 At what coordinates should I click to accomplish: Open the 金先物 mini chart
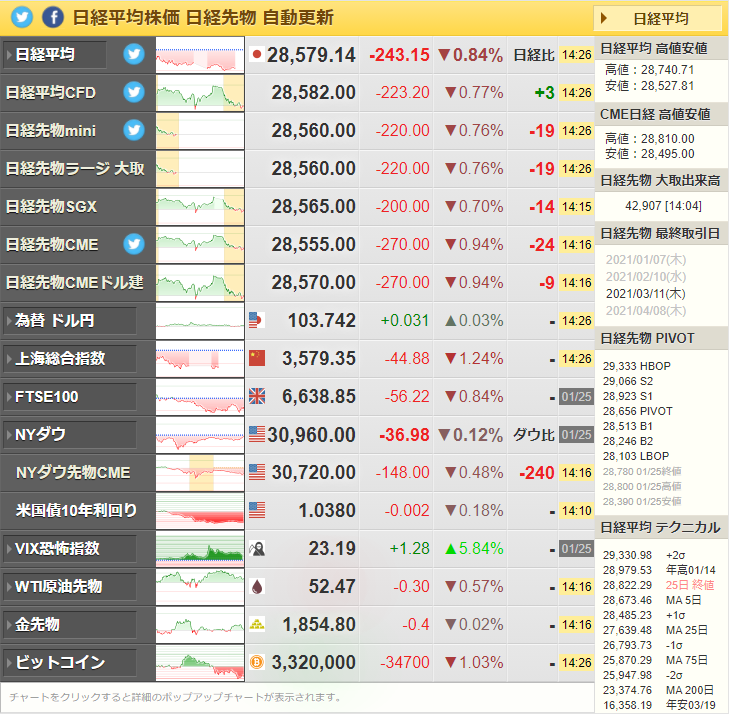[x=200, y=624]
